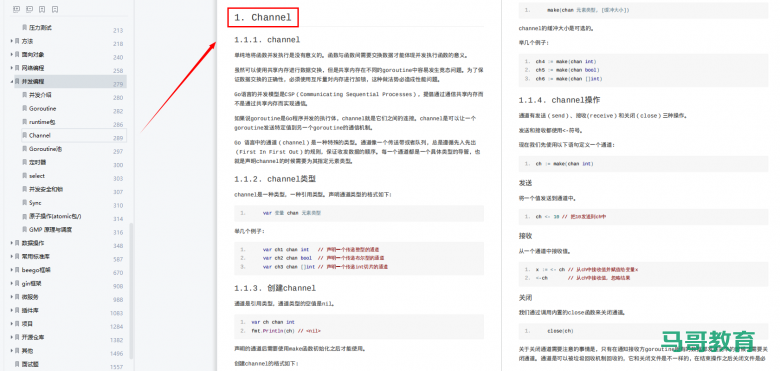Click the third bookmark toolbar icon (add bookmark)
The width and height of the screenshot is (780, 371).
click(x=42, y=9)
